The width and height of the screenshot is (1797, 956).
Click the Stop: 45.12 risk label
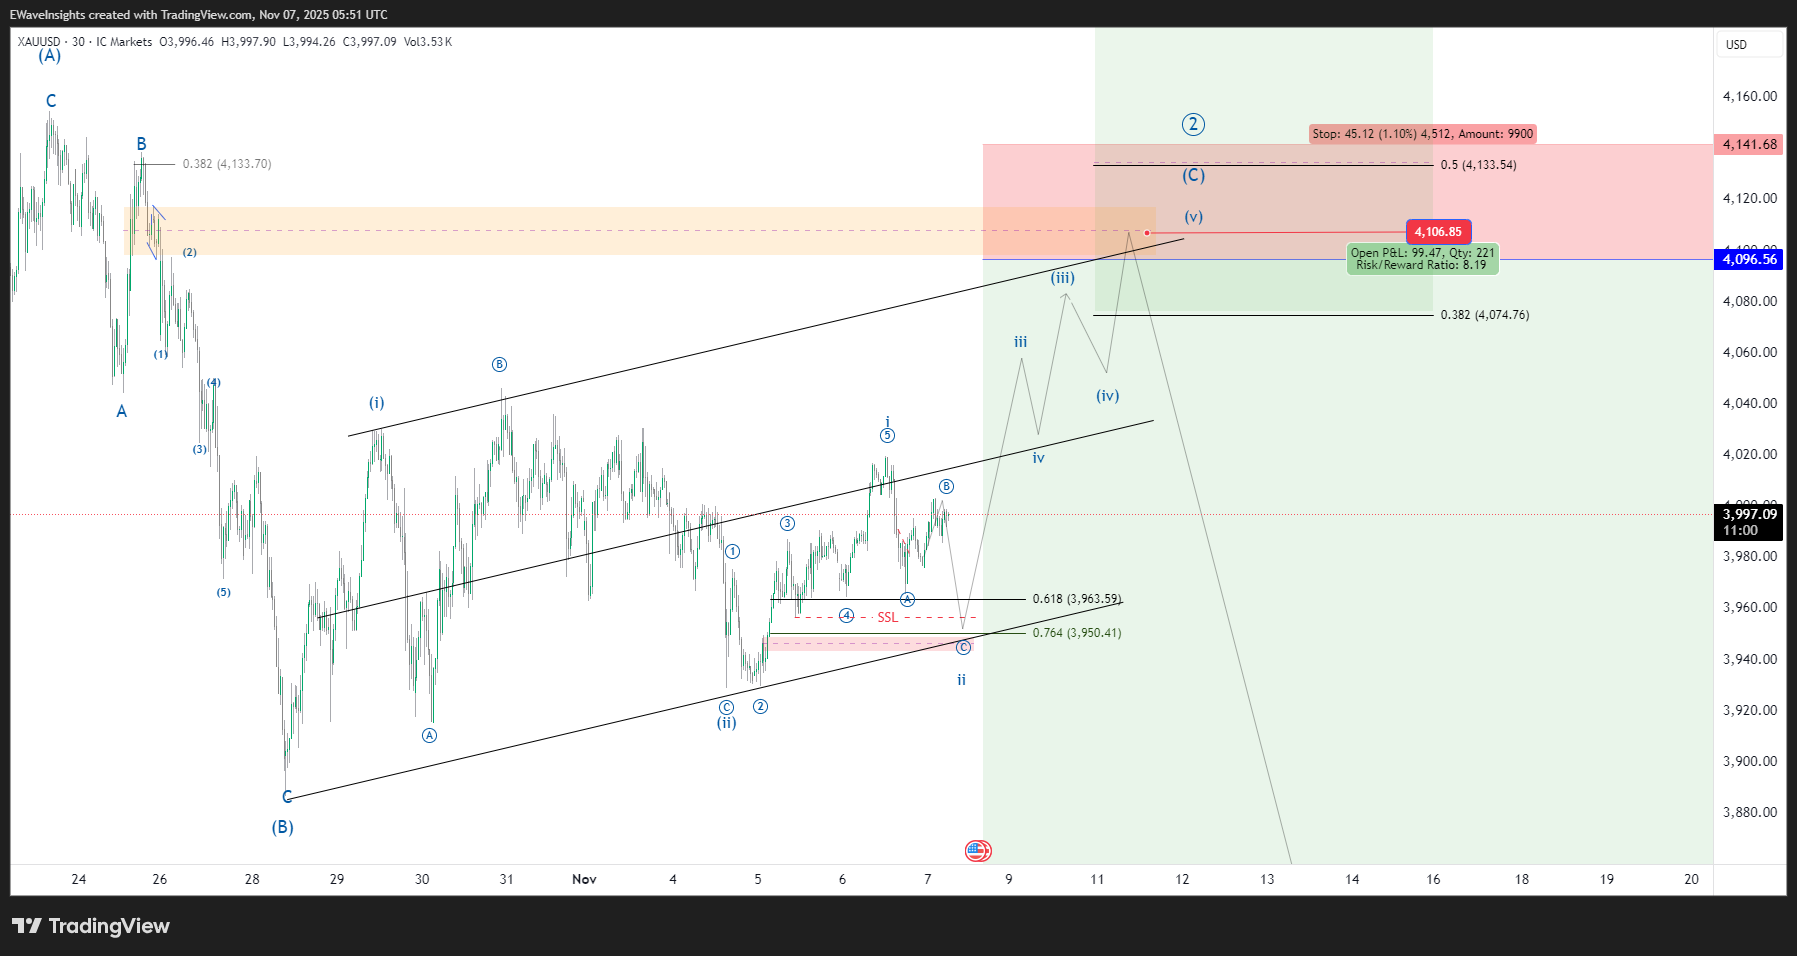[1423, 133]
